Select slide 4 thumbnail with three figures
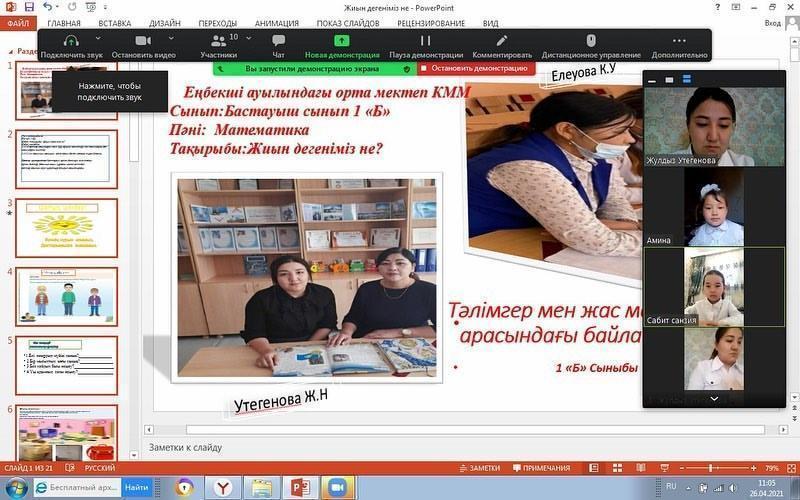 pos(66,297)
